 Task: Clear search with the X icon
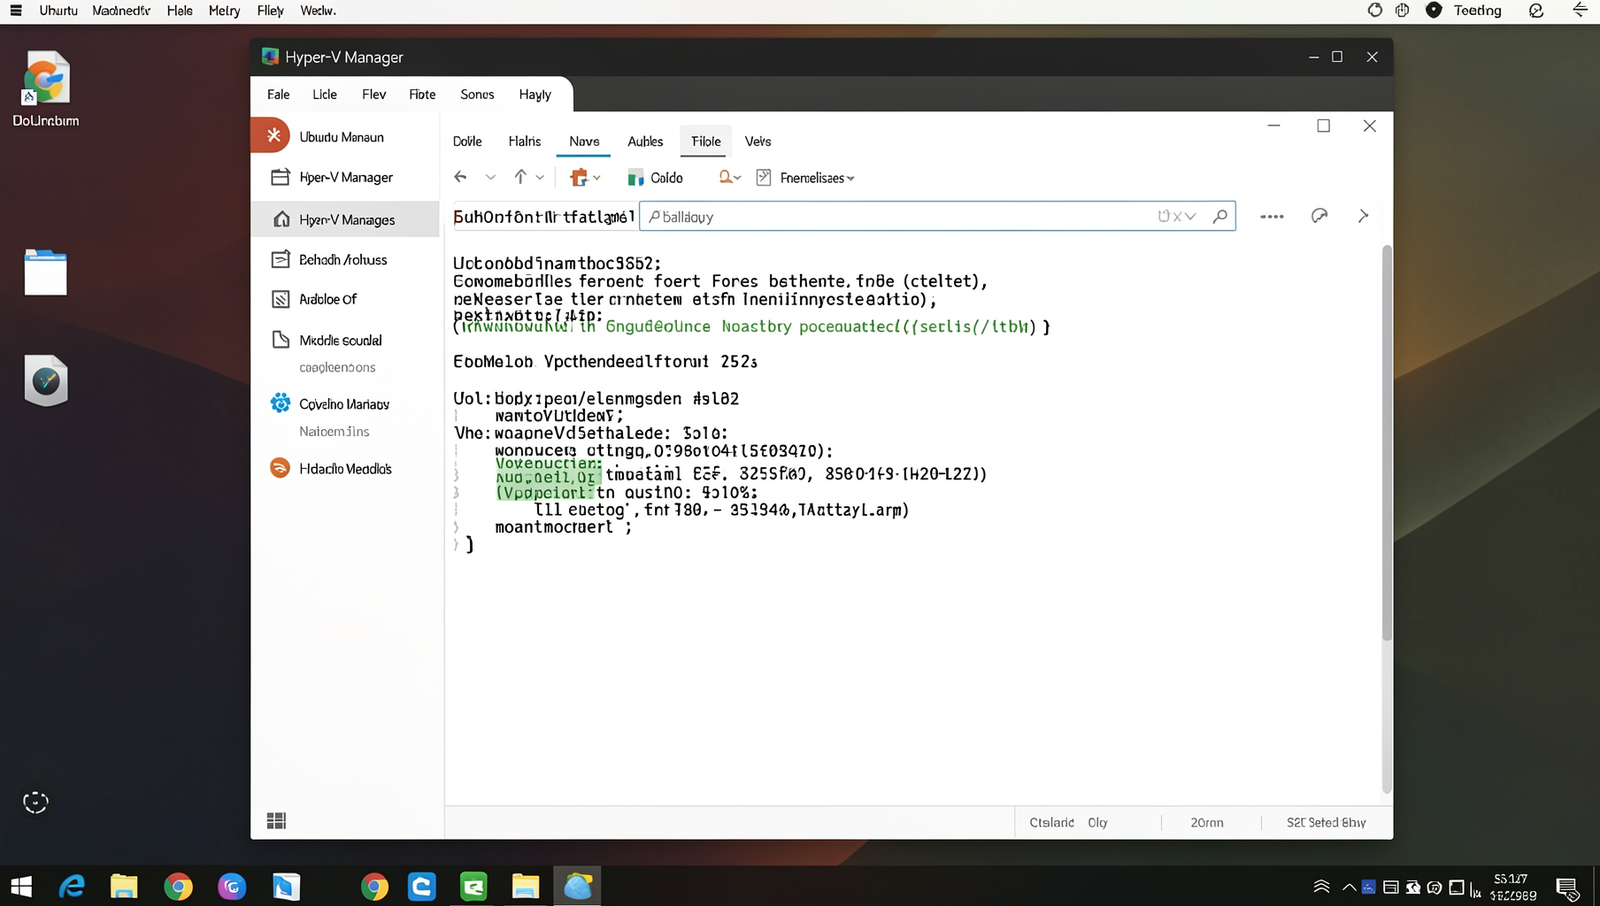[1177, 216]
